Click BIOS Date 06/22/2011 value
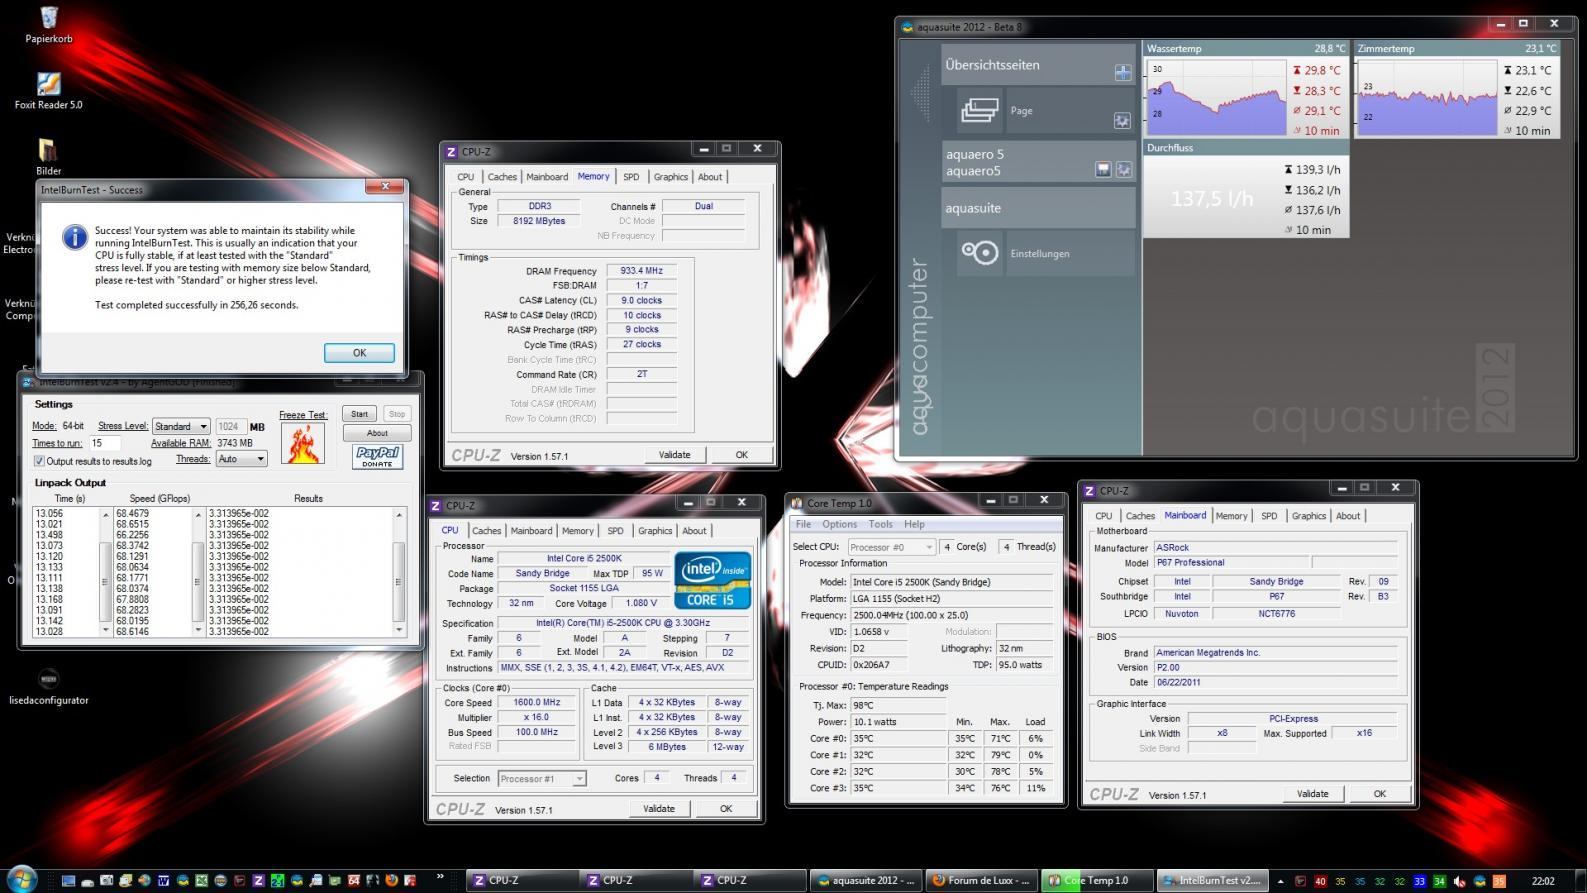Viewport: 1587px width, 893px height. 1274,682
